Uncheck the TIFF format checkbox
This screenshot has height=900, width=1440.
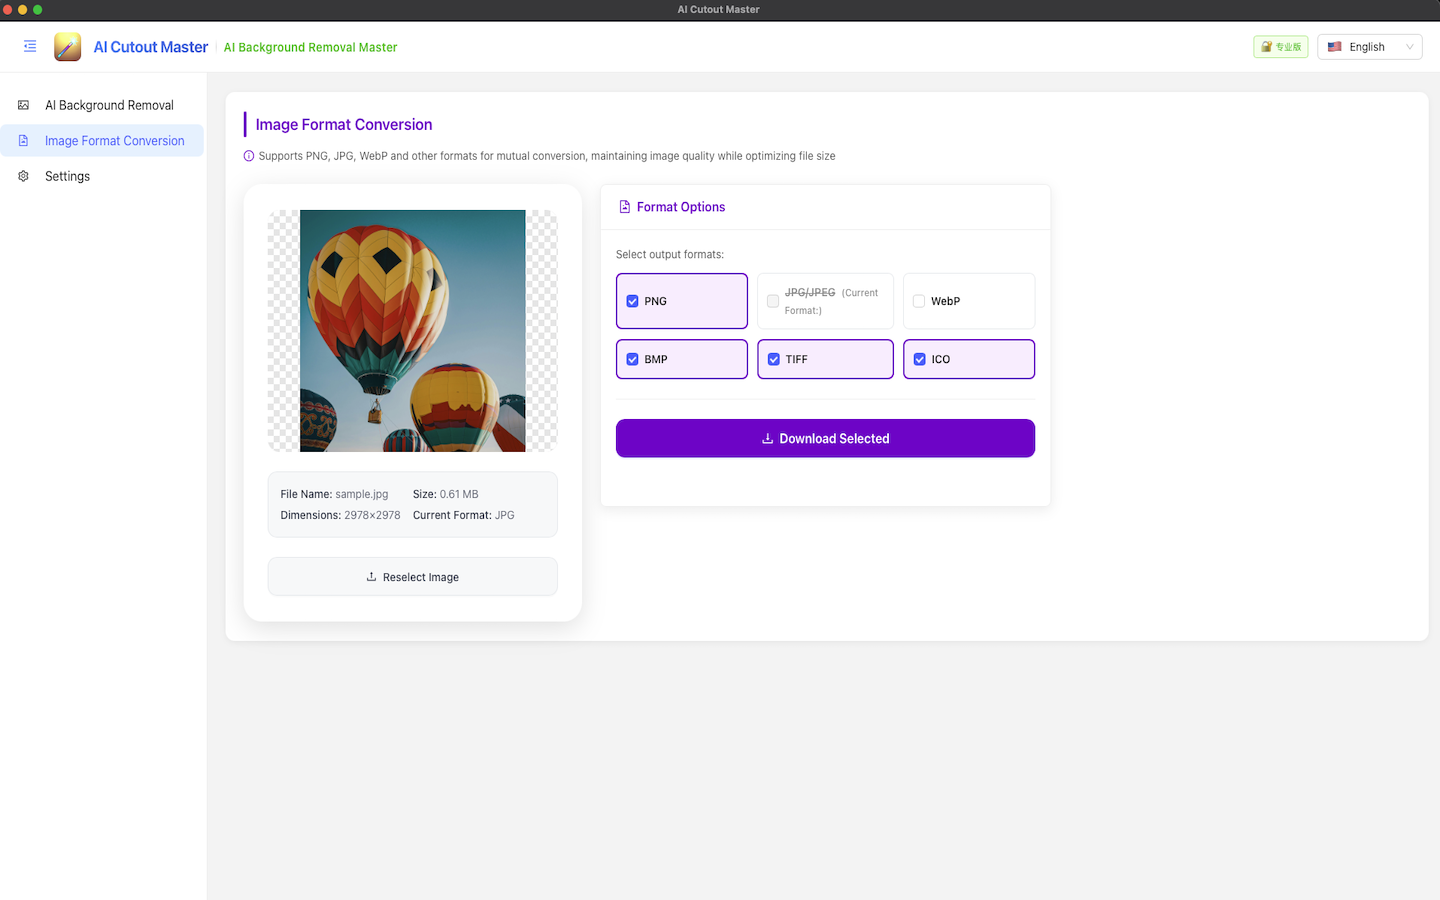(x=771, y=358)
